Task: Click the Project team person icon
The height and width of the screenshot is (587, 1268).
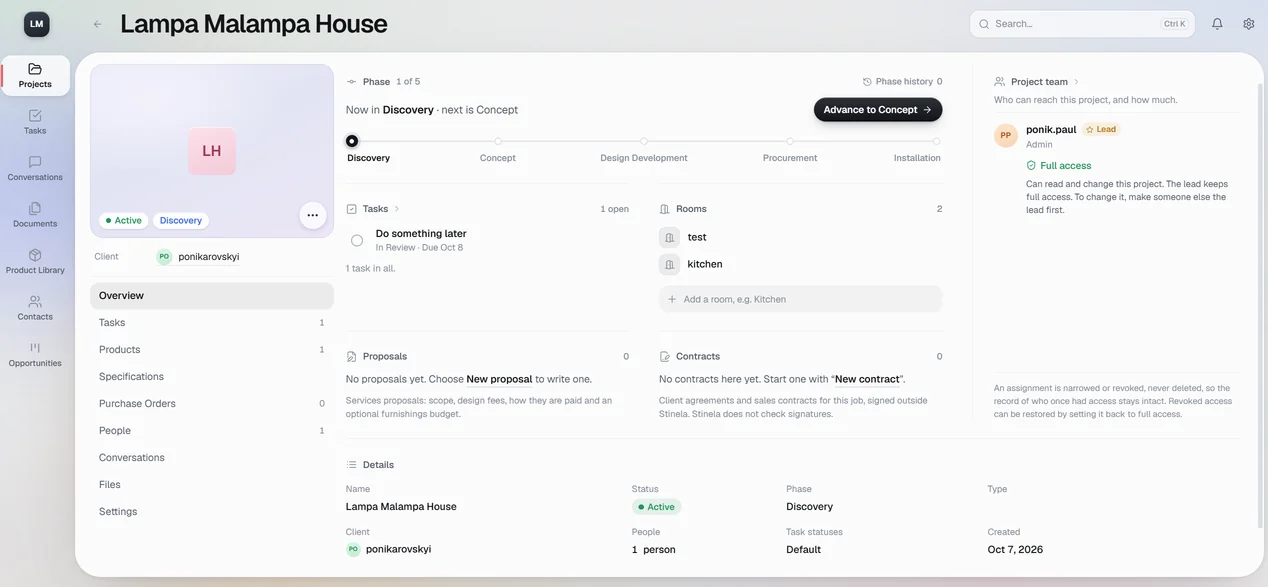Action: (999, 82)
